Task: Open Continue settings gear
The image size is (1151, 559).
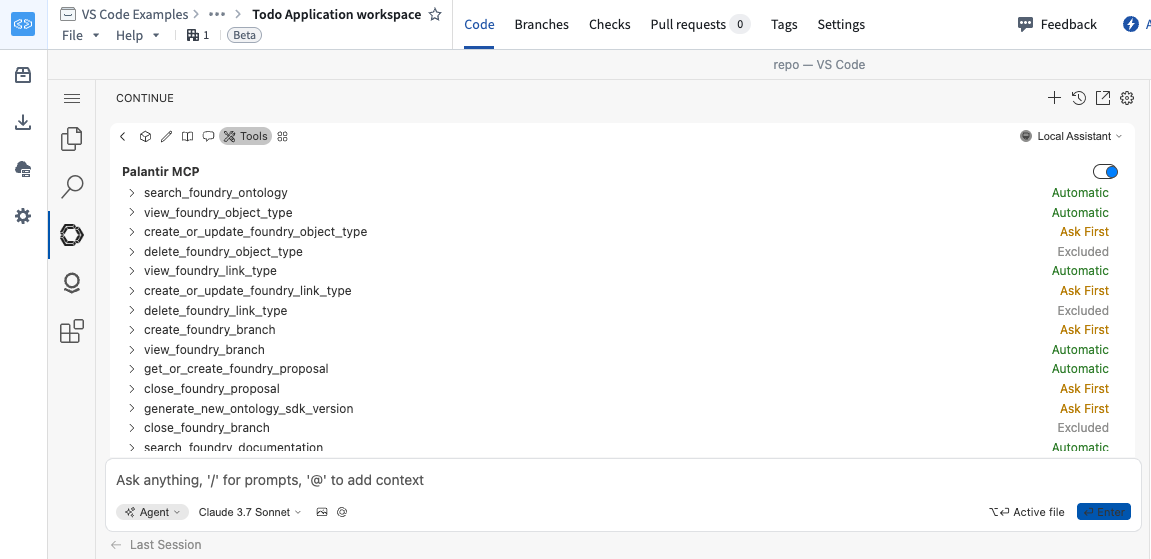Action: 1127,98
